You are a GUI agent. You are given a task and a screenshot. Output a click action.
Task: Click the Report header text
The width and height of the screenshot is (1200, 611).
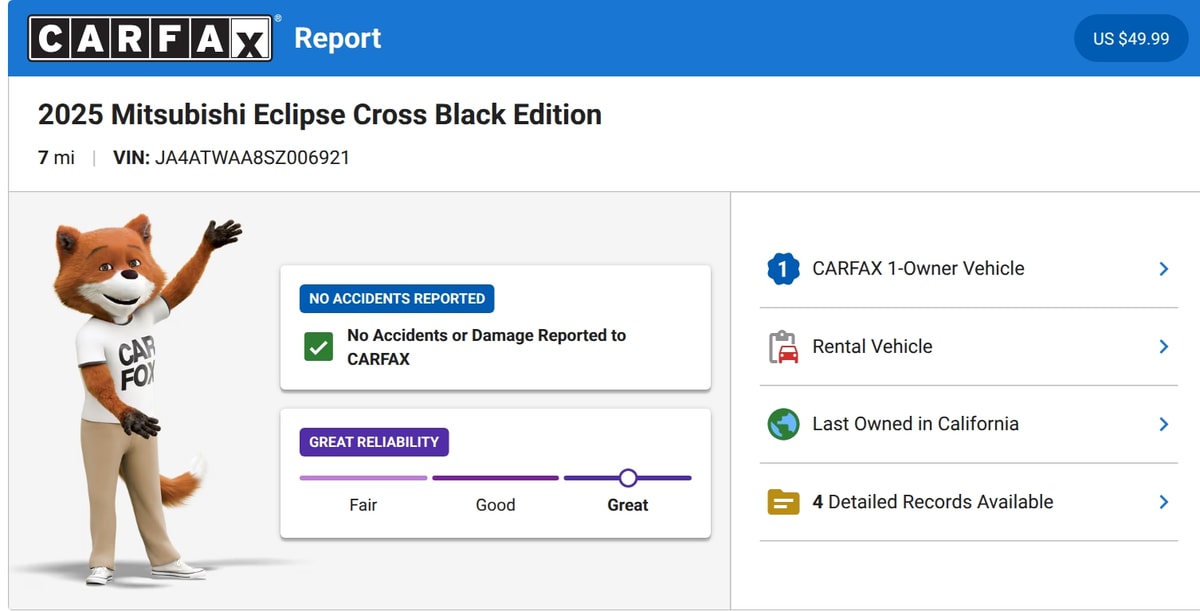pyautogui.click(x=338, y=38)
